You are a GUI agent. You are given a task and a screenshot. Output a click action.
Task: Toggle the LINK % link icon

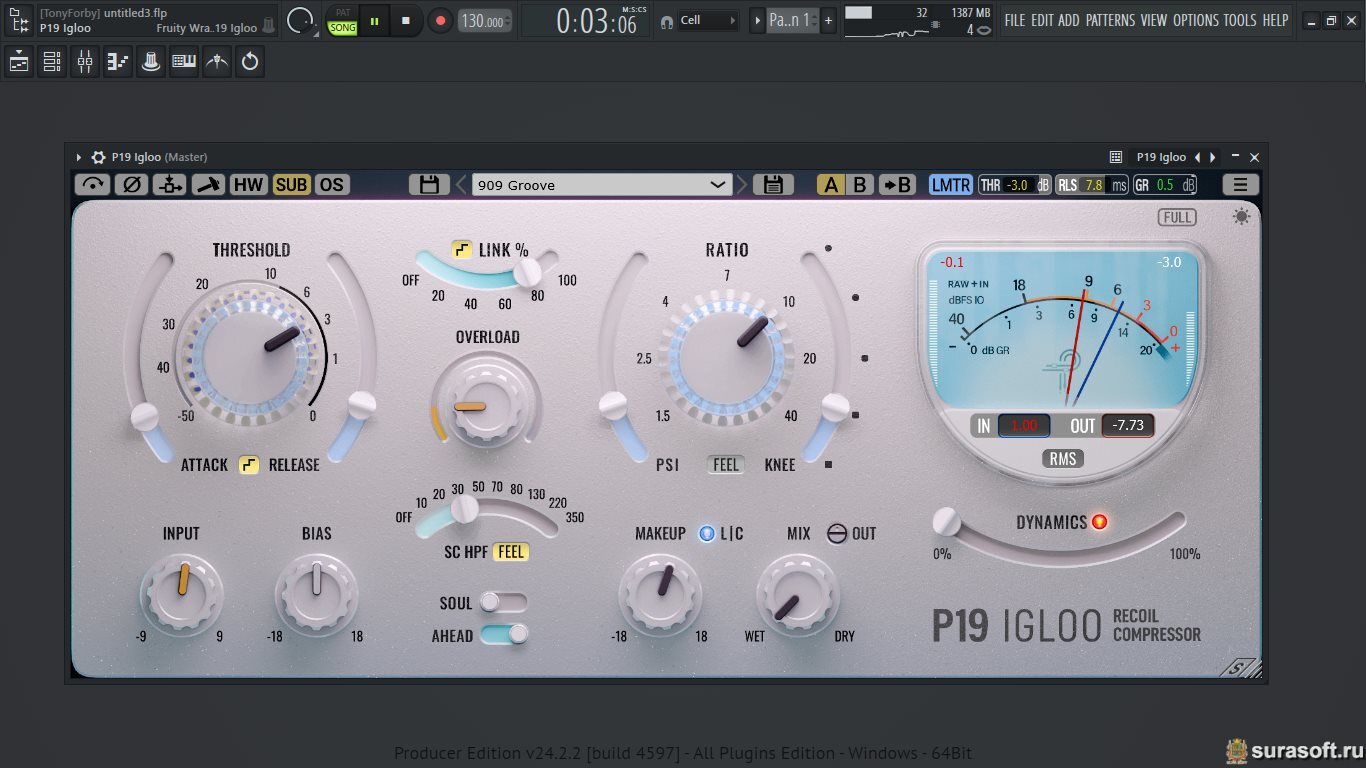click(x=462, y=249)
